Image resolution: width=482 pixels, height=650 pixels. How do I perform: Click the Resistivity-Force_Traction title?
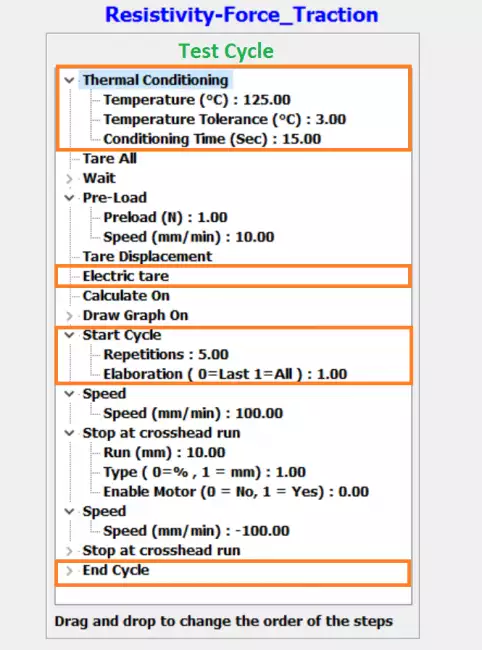click(x=242, y=15)
